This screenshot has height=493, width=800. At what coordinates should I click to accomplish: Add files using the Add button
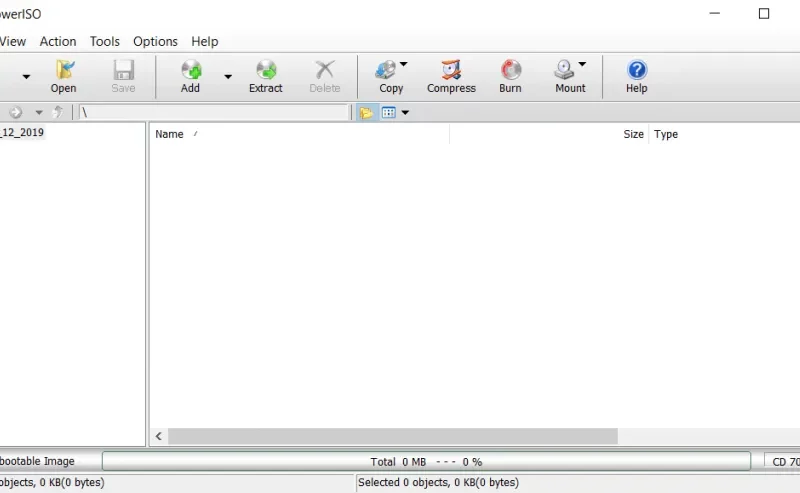click(191, 77)
